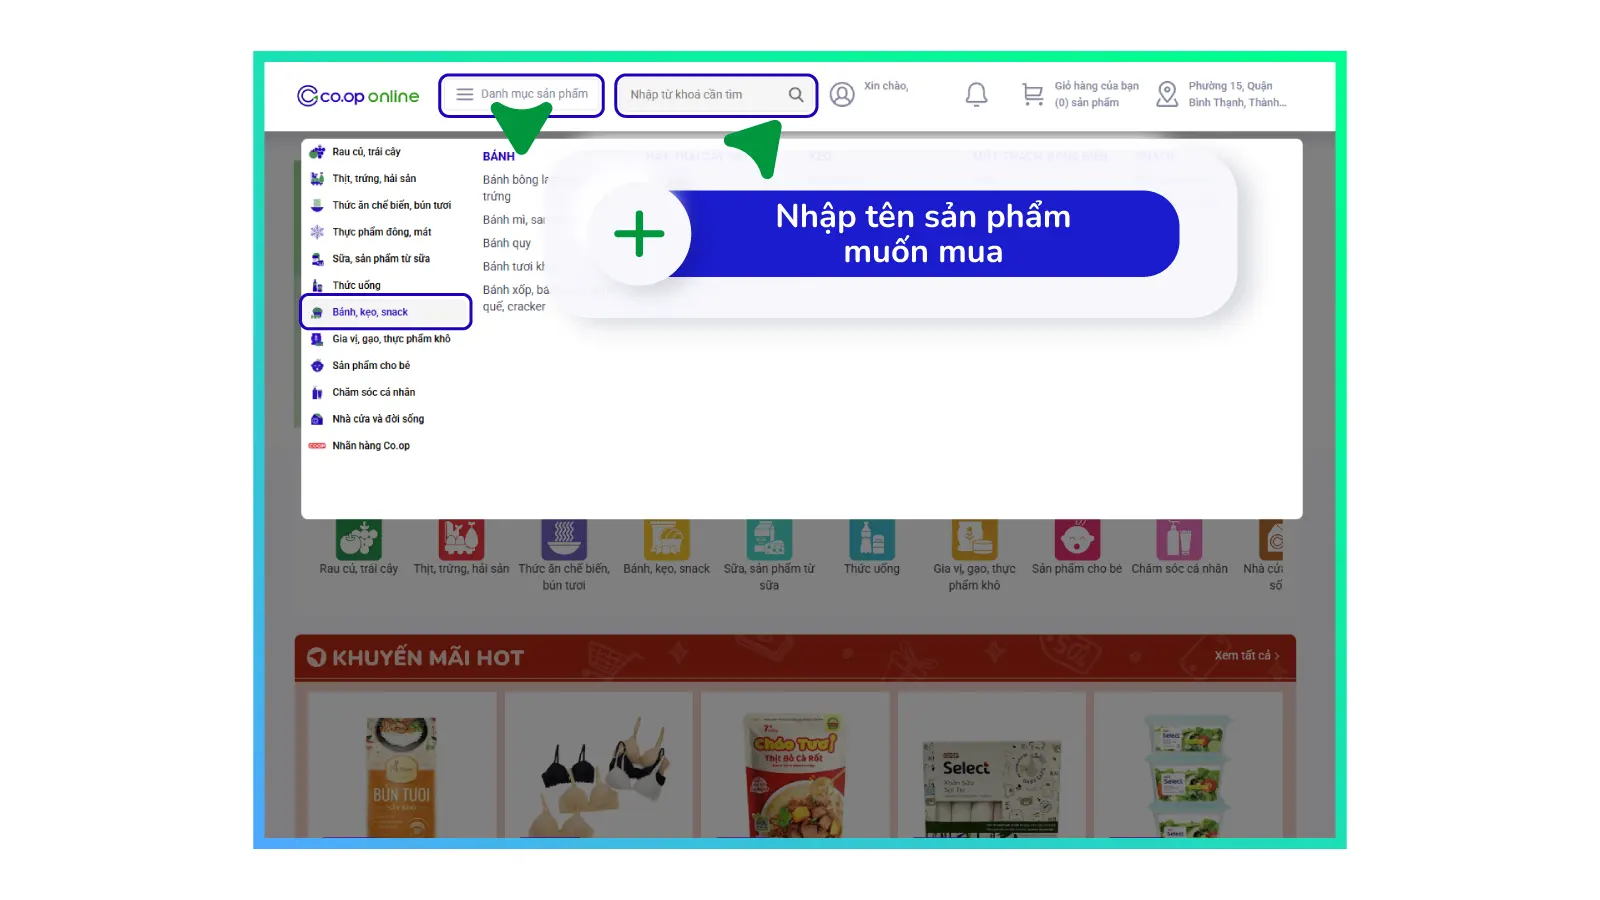Click the Co.op Online logo
This screenshot has height=900, width=1600.
357,95
